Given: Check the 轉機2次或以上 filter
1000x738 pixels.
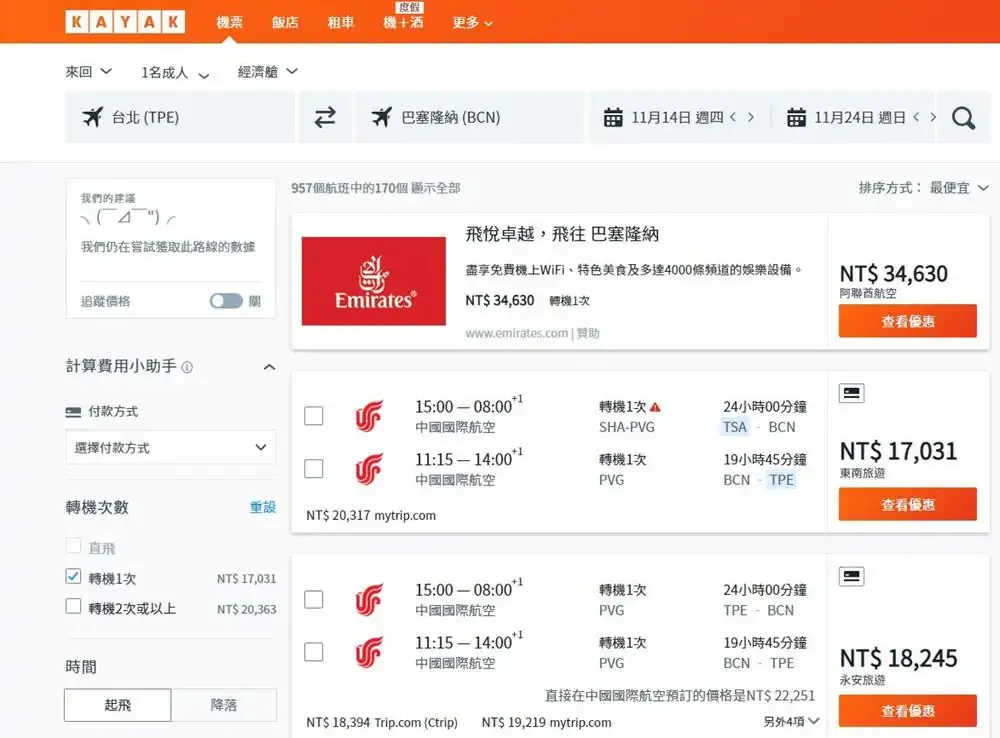Looking at the screenshot, I should [x=73, y=606].
